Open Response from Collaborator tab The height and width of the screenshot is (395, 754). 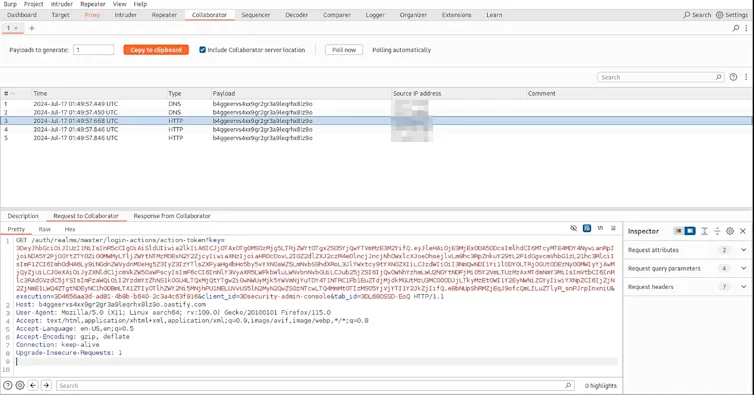point(172,216)
